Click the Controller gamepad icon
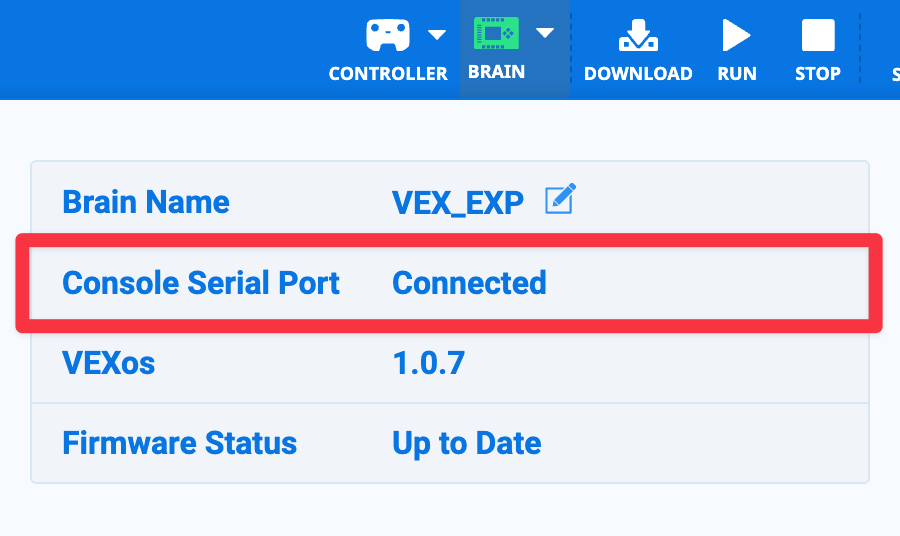Image resolution: width=900 pixels, height=536 pixels. (387, 36)
